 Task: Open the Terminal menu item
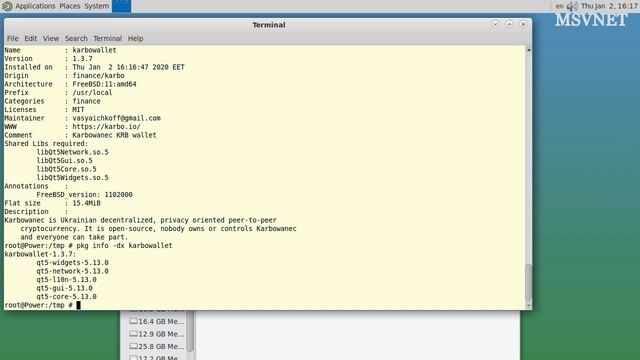(107, 38)
